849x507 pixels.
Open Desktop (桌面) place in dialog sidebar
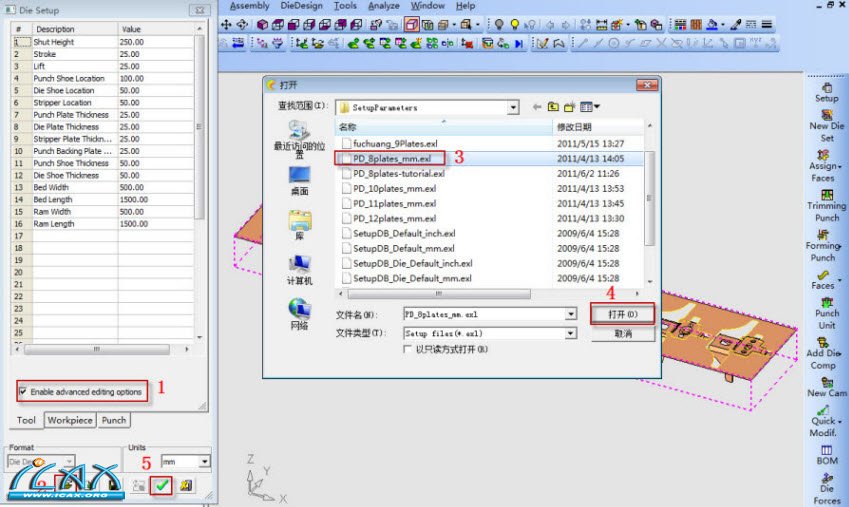299,181
